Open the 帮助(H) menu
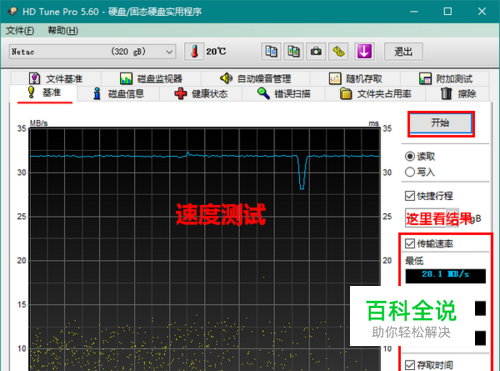The height and width of the screenshot is (371, 500). coord(63,31)
